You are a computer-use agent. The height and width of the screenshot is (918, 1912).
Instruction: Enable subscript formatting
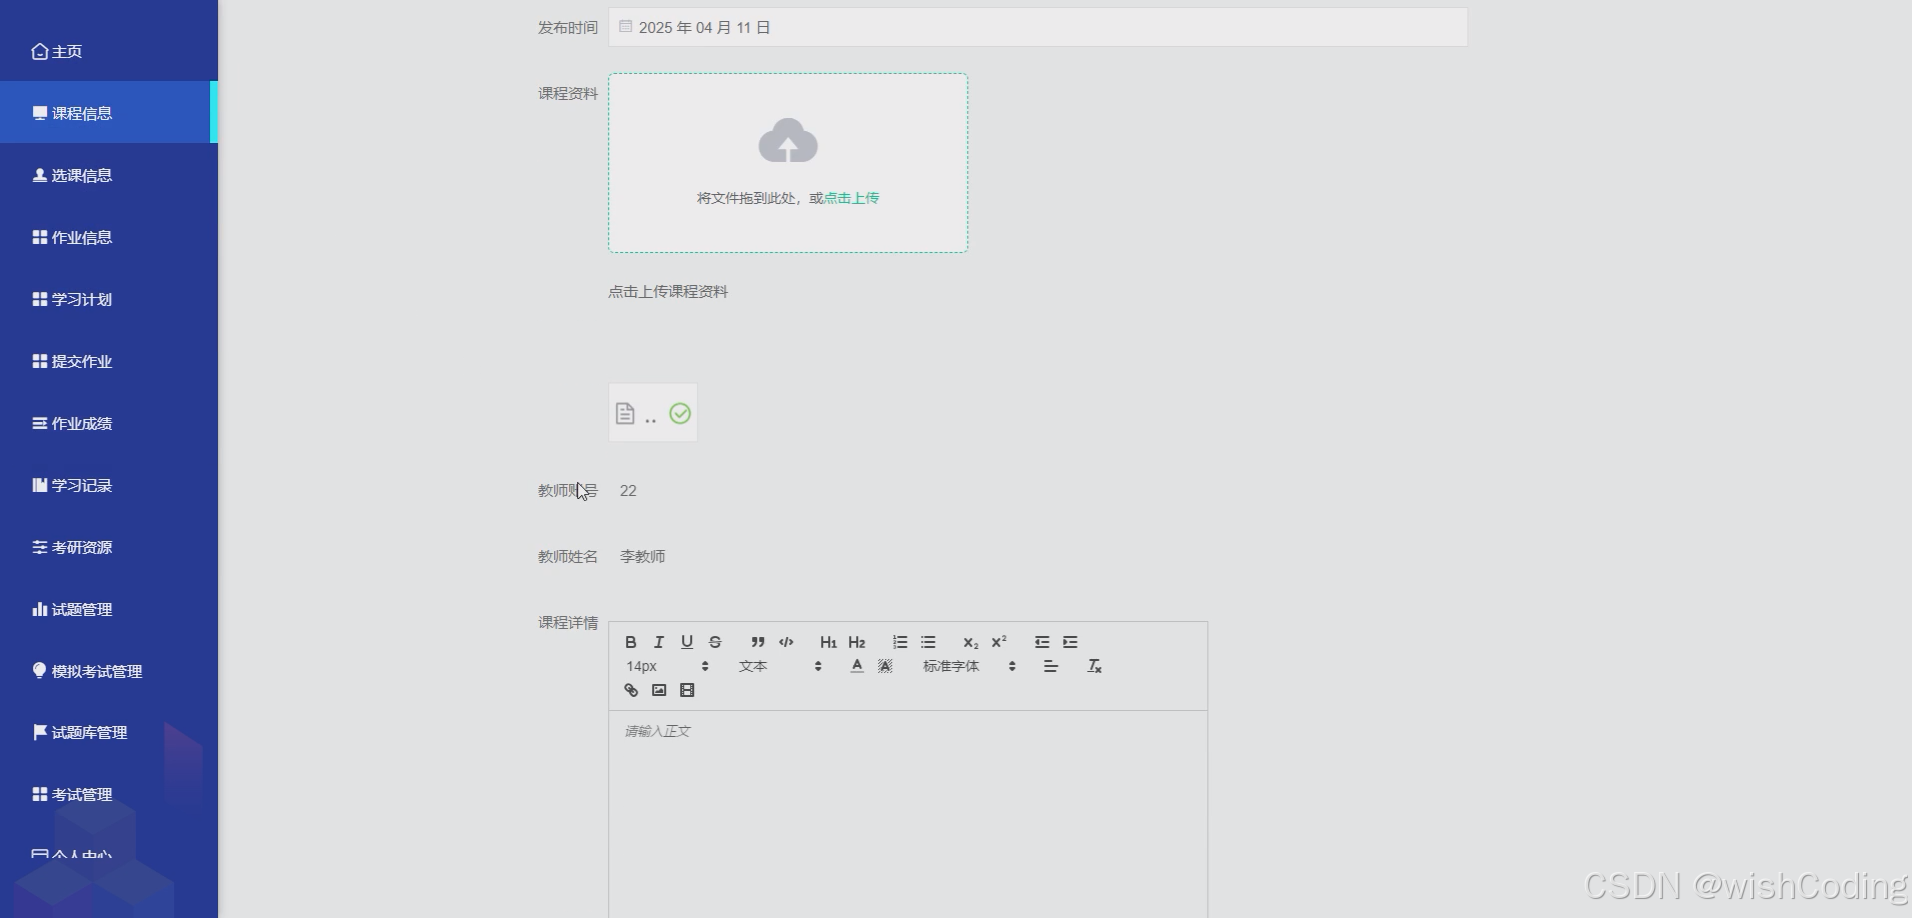[970, 641]
